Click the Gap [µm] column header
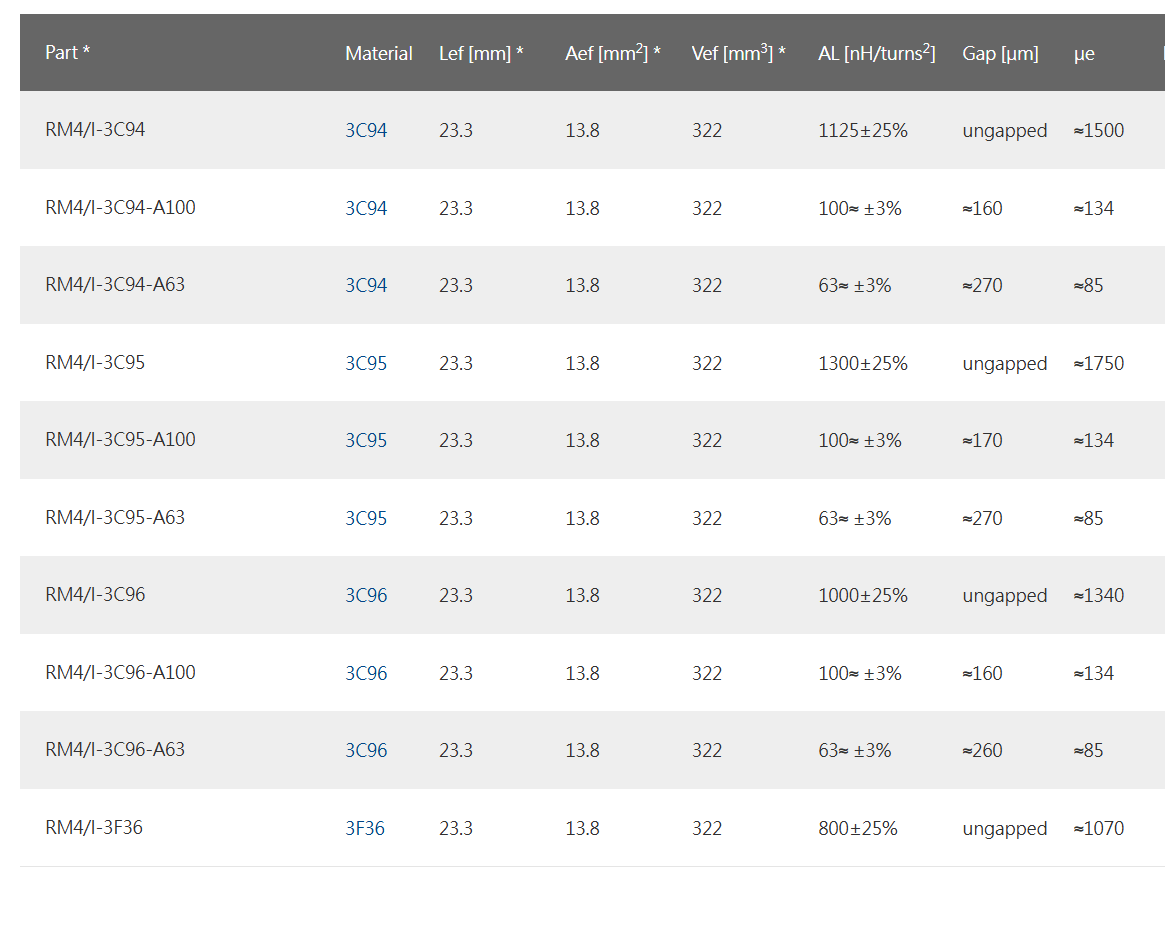Screen dimensions: 1165x950 (x=1000, y=54)
